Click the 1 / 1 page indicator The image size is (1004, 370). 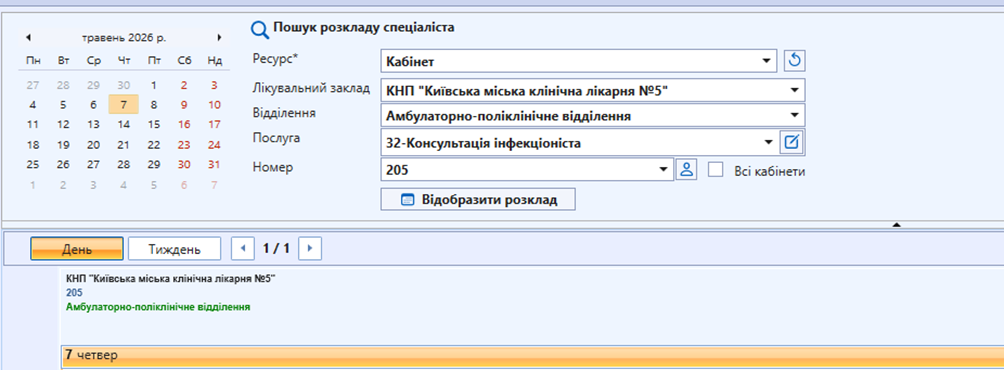click(x=276, y=248)
